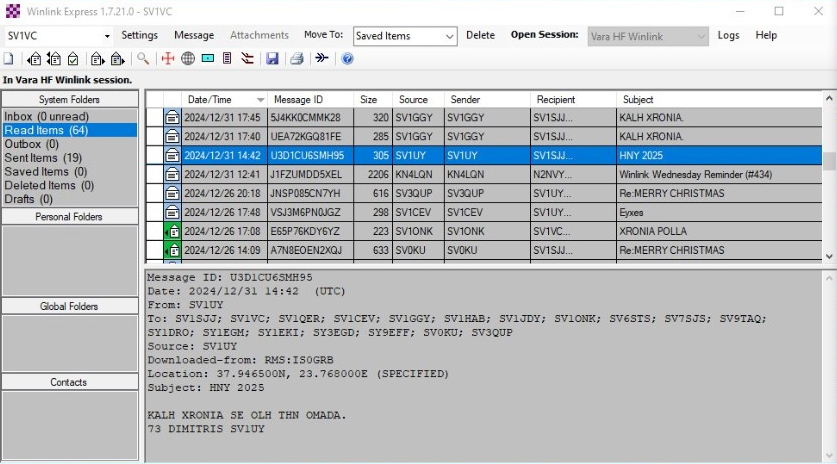Click the dark blue arrow toolbar icon

322,58
